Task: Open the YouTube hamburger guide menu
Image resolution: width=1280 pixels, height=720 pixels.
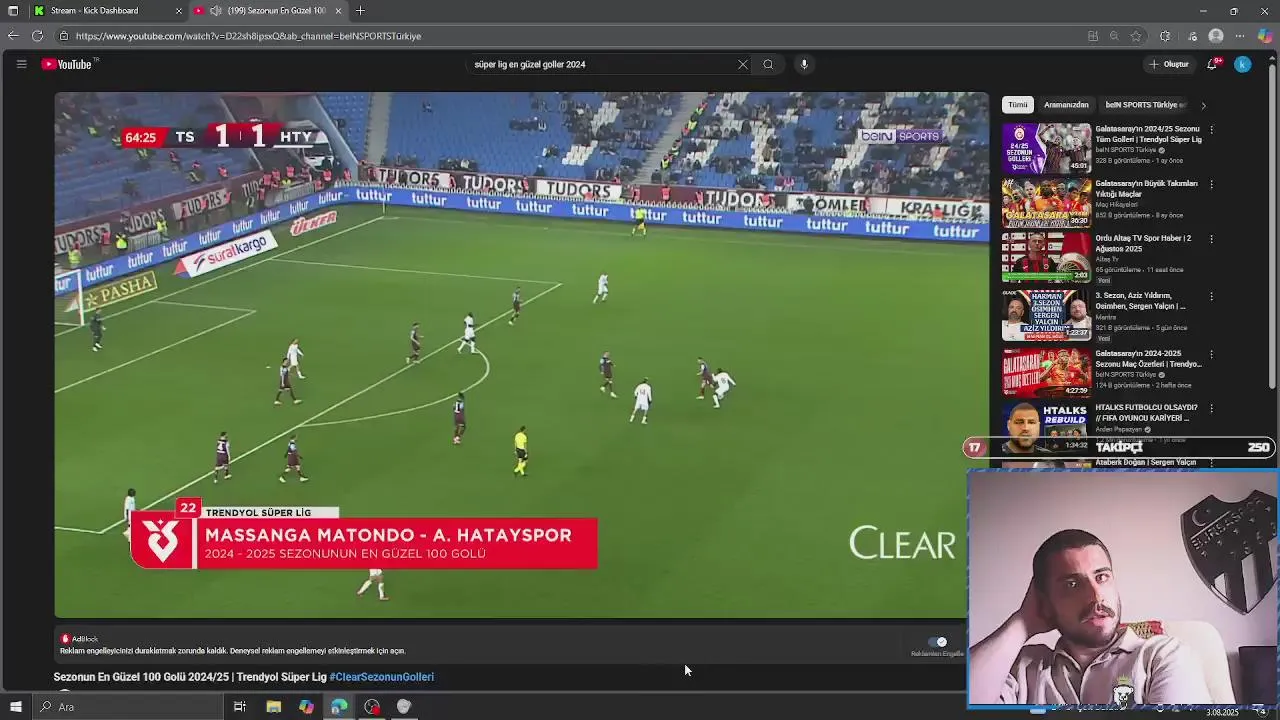Action: click(21, 64)
